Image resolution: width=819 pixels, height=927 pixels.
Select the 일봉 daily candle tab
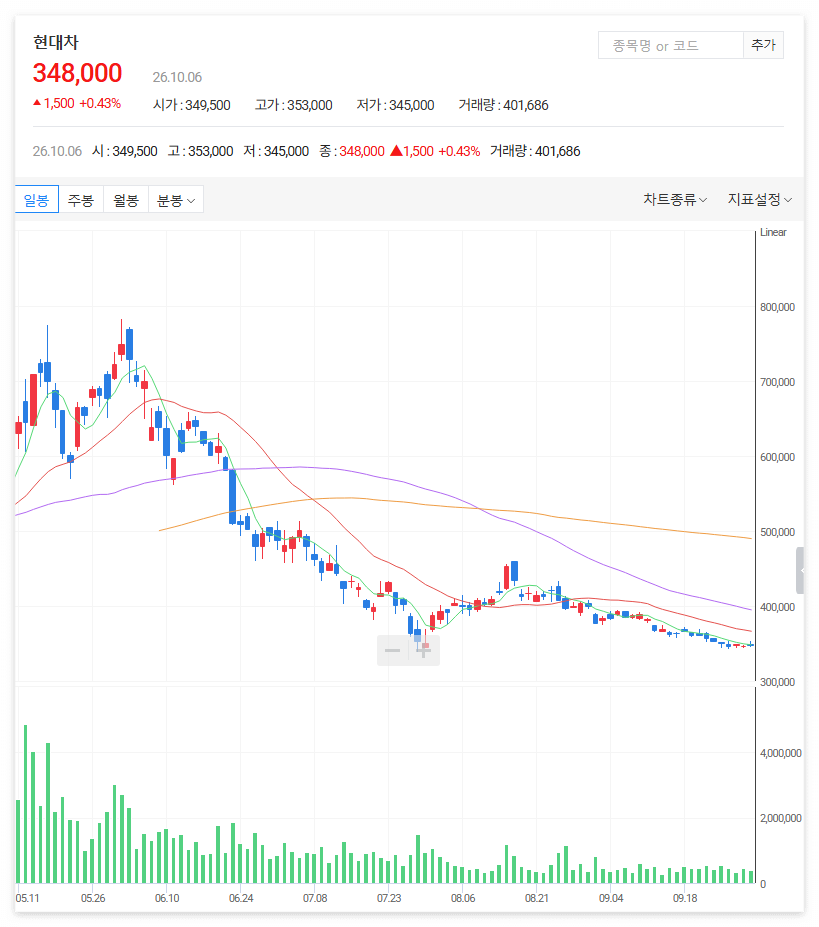point(37,200)
